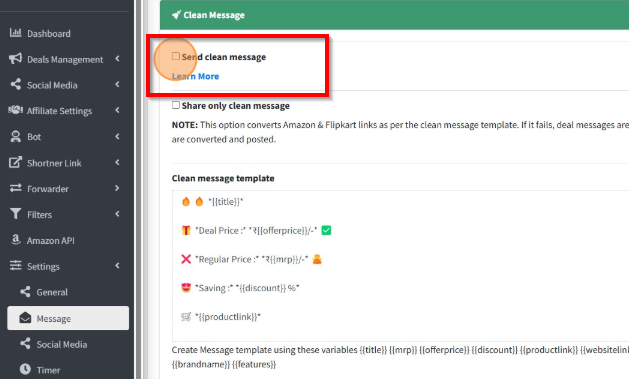Click the Amazon API logo icon
This screenshot has width=629, height=379.
(x=15, y=239)
